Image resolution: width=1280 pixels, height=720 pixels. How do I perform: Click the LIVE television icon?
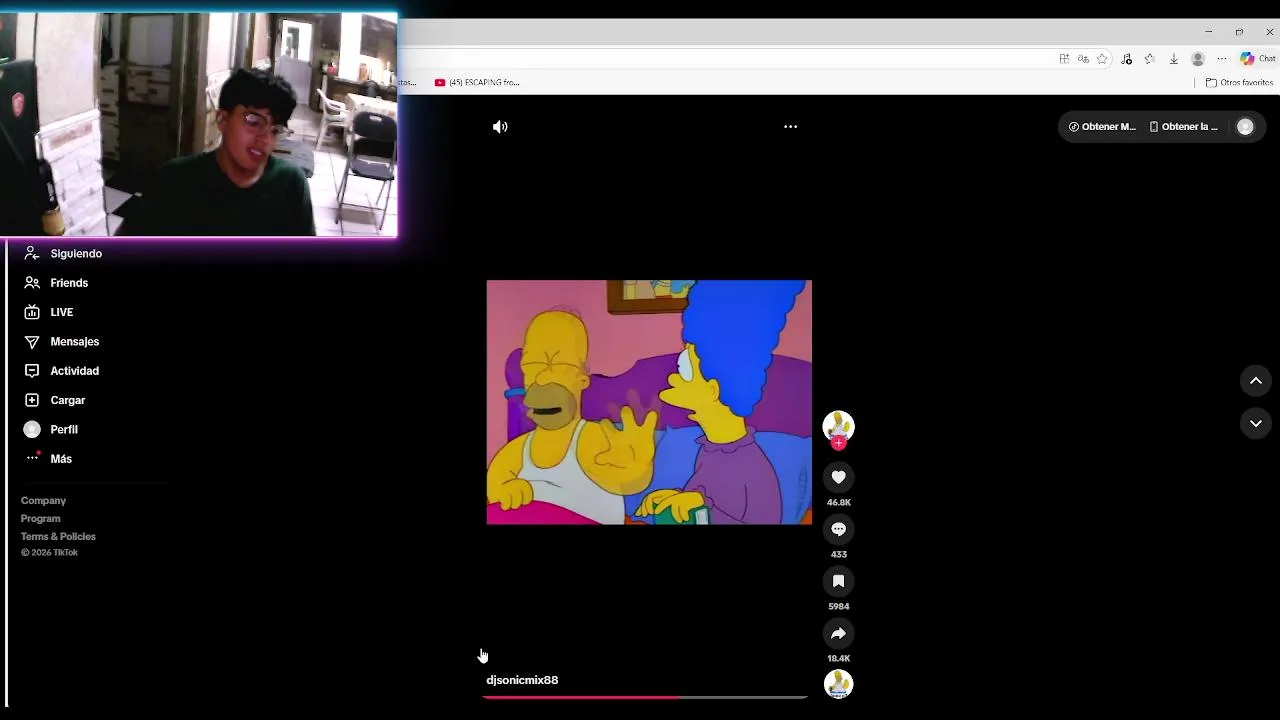click(32, 312)
